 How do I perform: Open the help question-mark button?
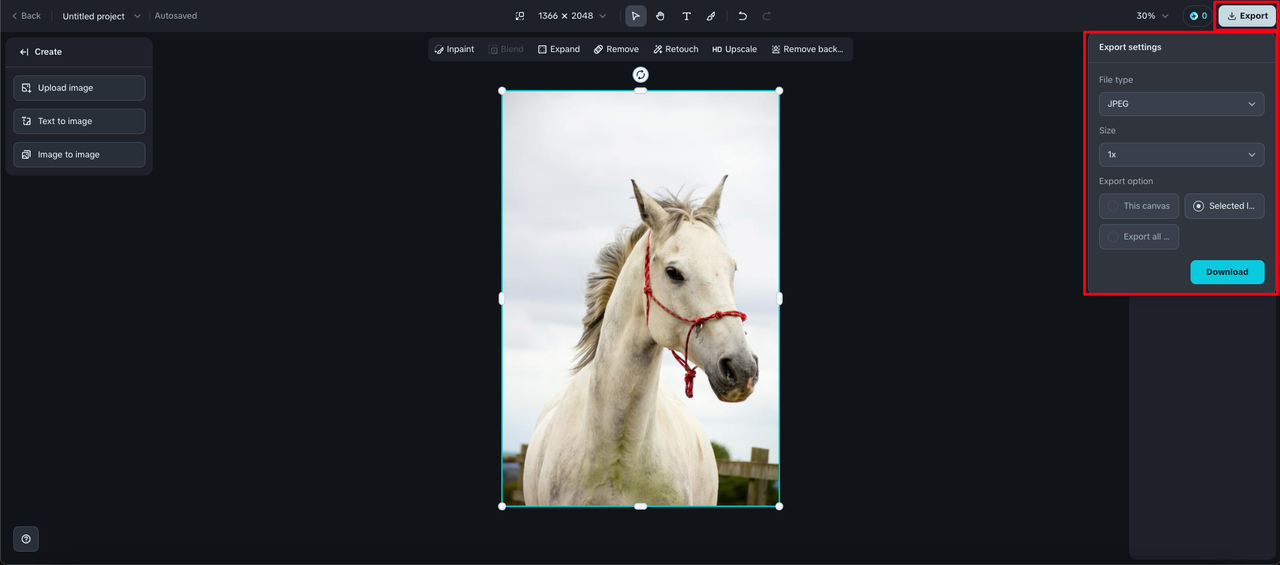click(x=26, y=539)
